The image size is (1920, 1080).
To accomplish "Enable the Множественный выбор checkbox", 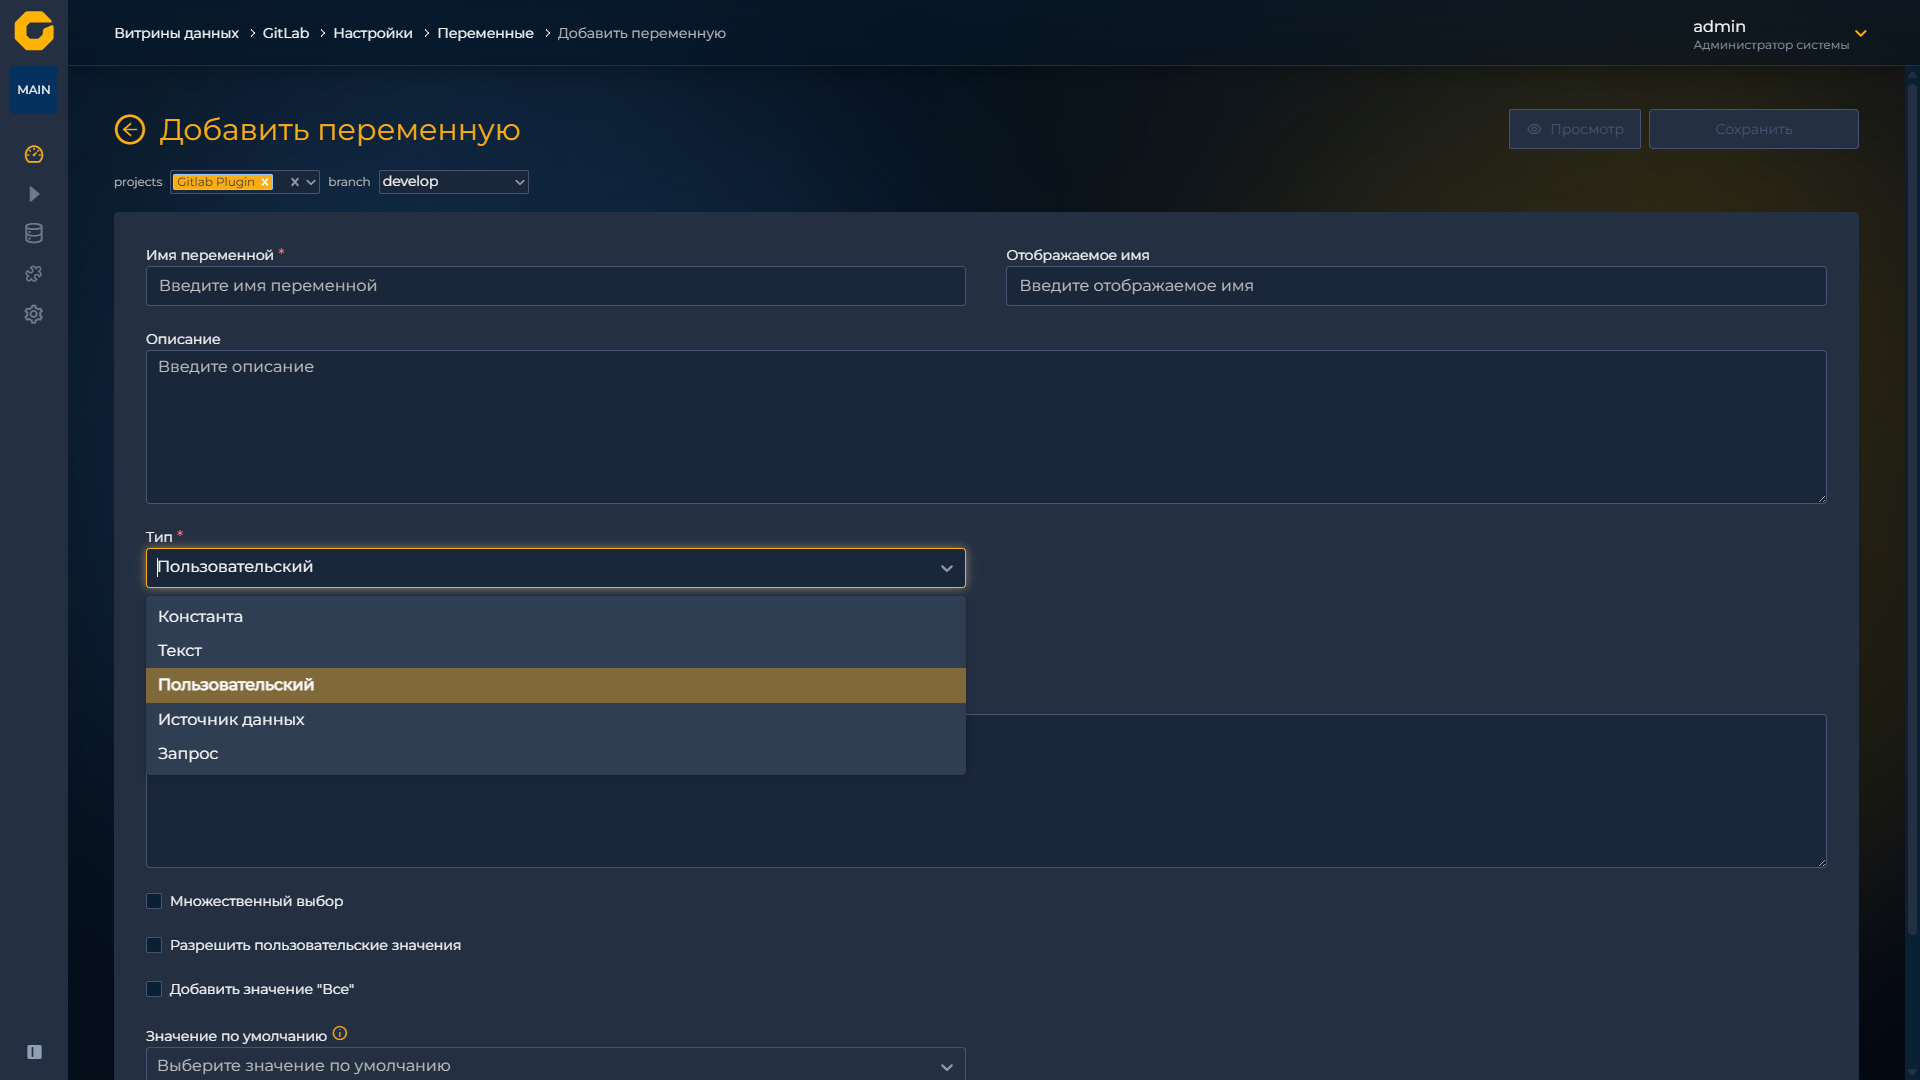I will point(154,901).
